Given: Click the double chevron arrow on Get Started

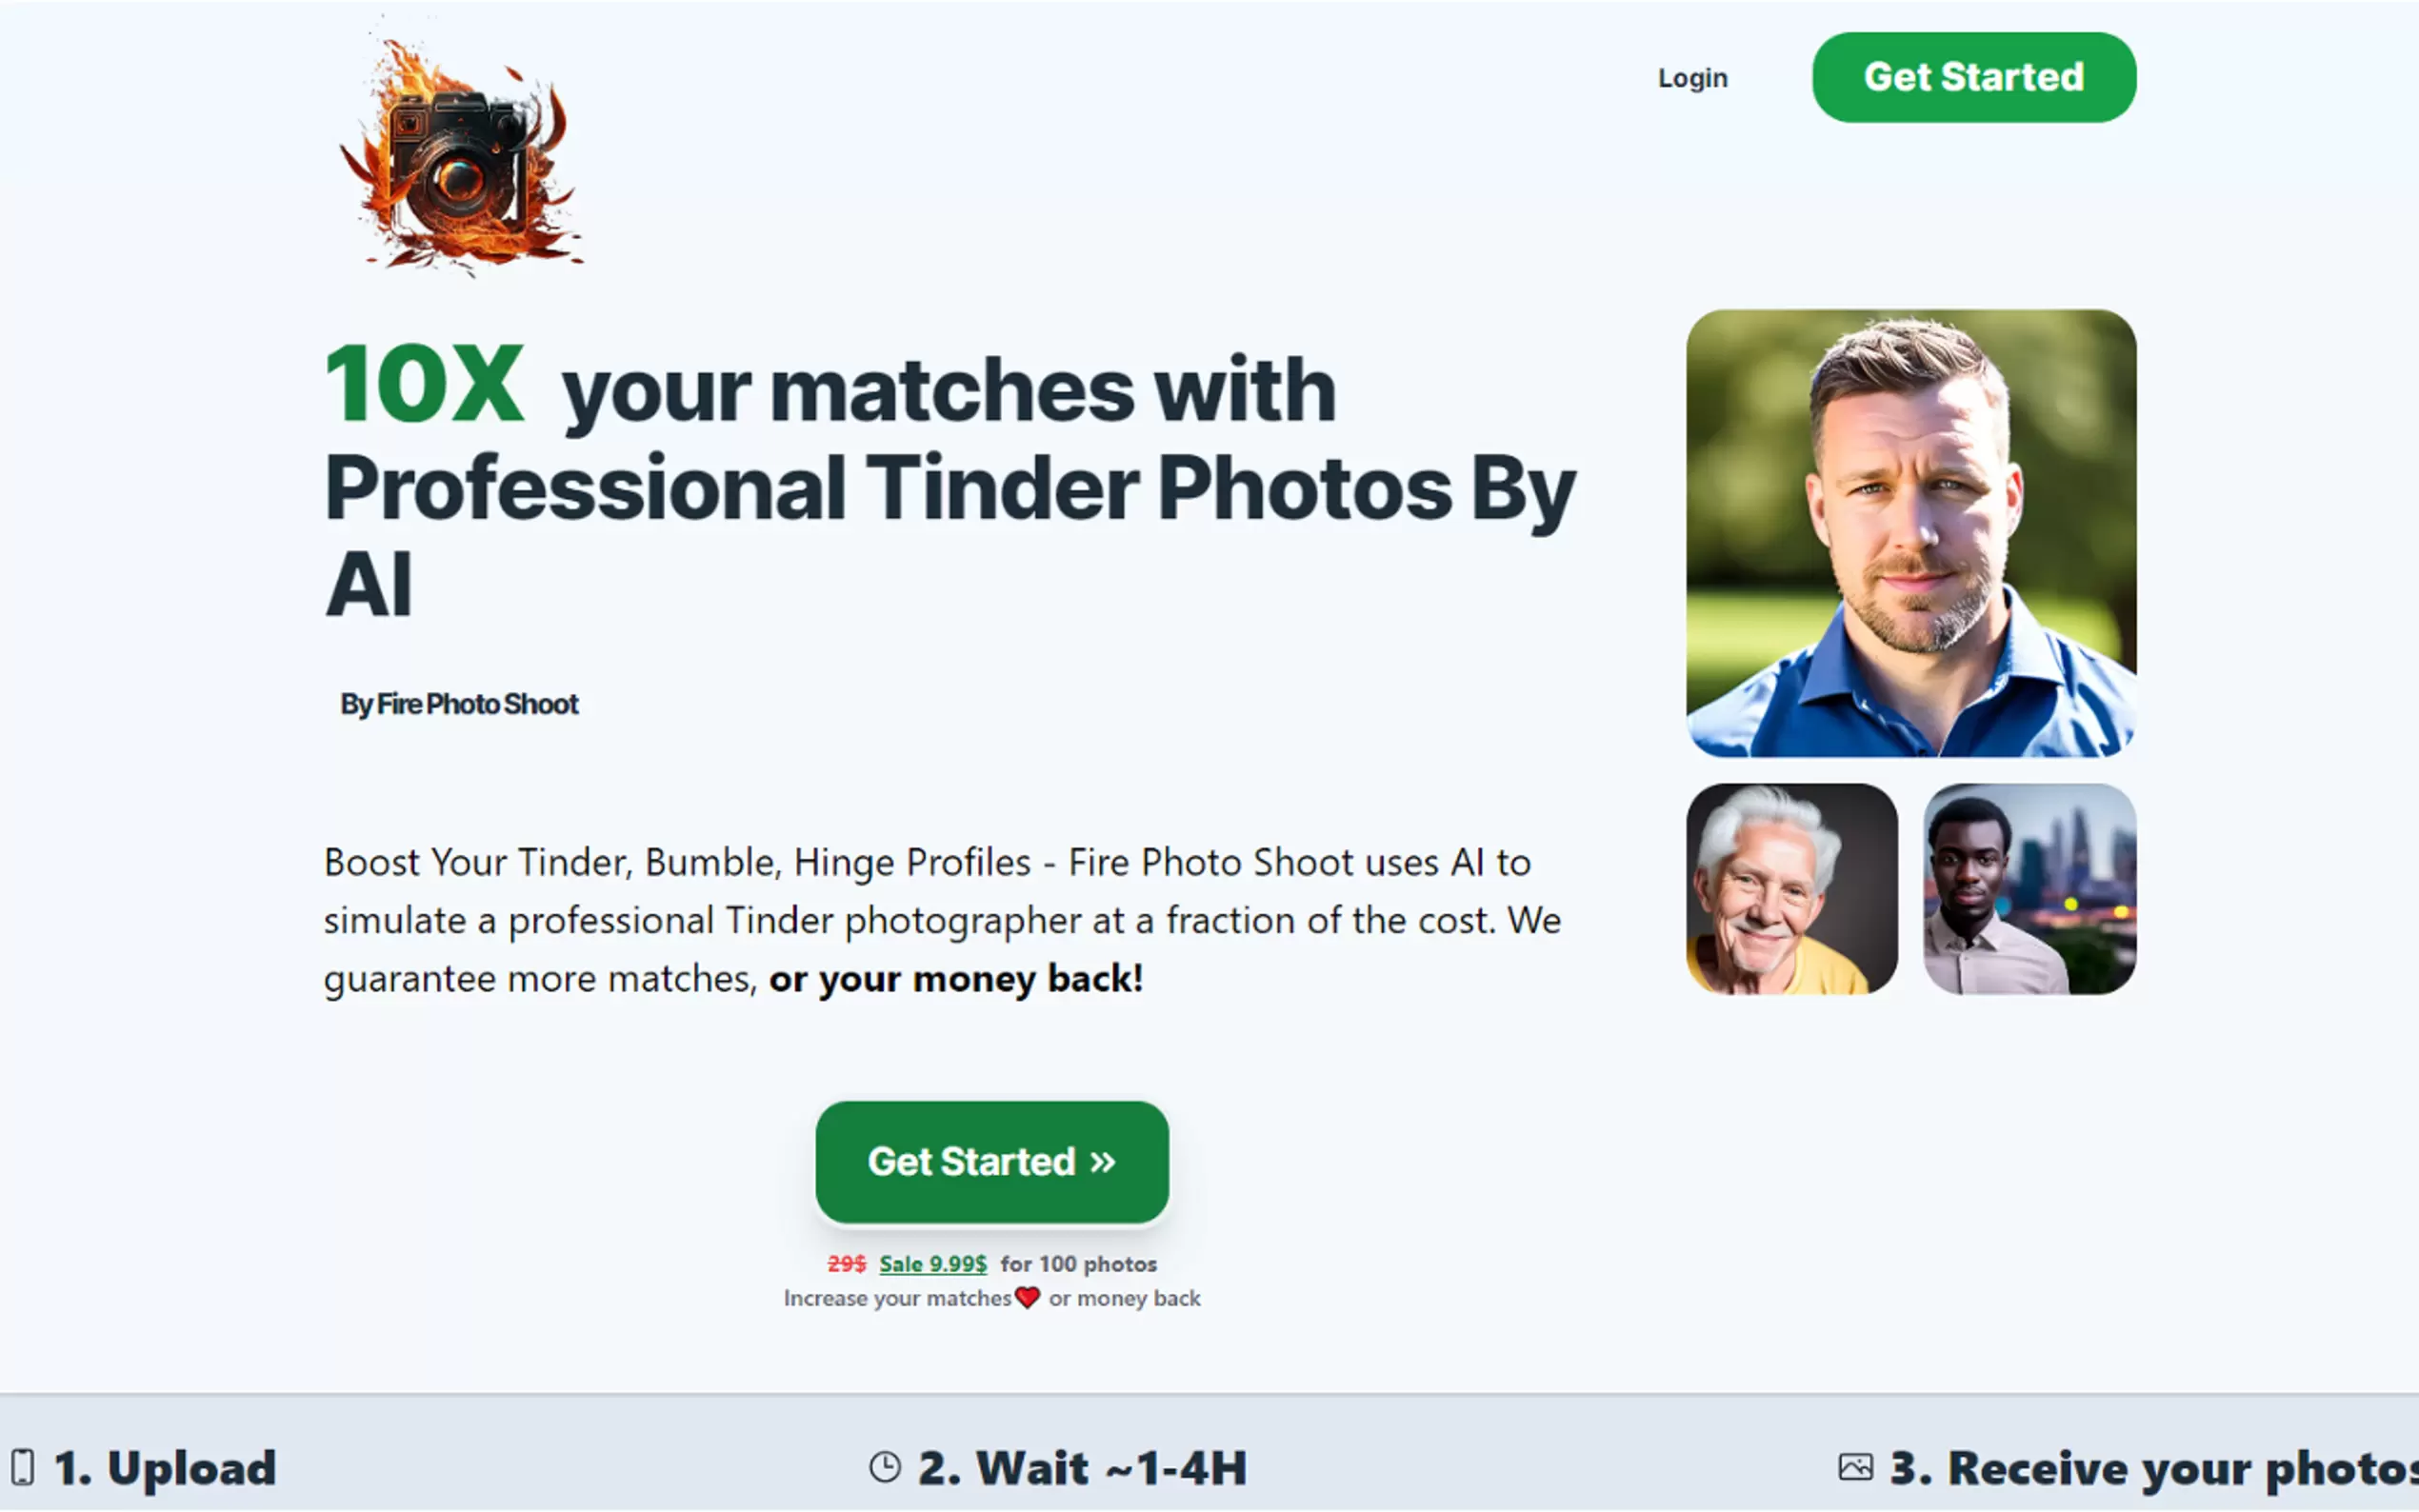Looking at the screenshot, I should pos(1102,1162).
